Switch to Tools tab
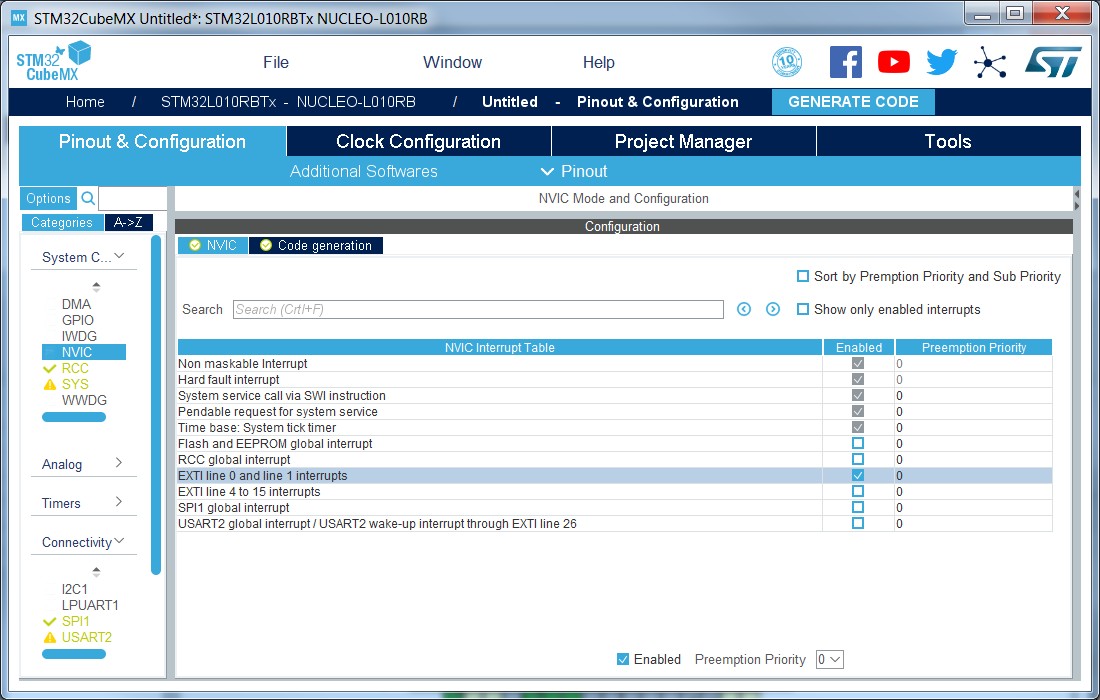This screenshot has height=700, width=1100. (948, 142)
